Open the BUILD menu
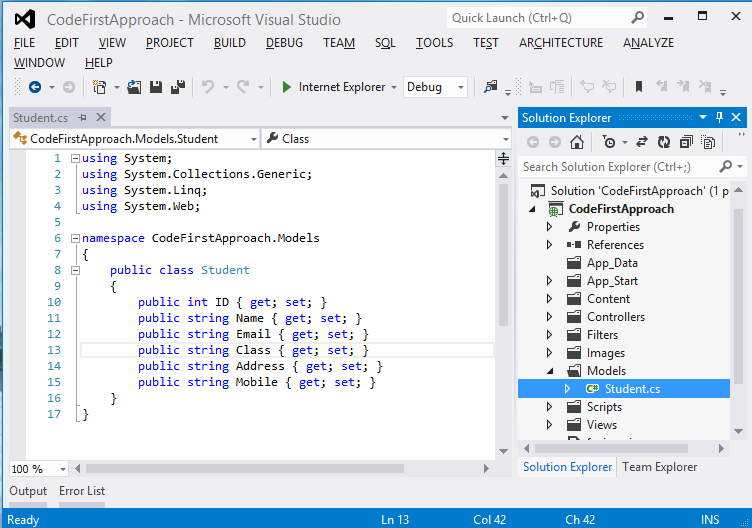This screenshot has width=752, height=528. click(x=229, y=43)
